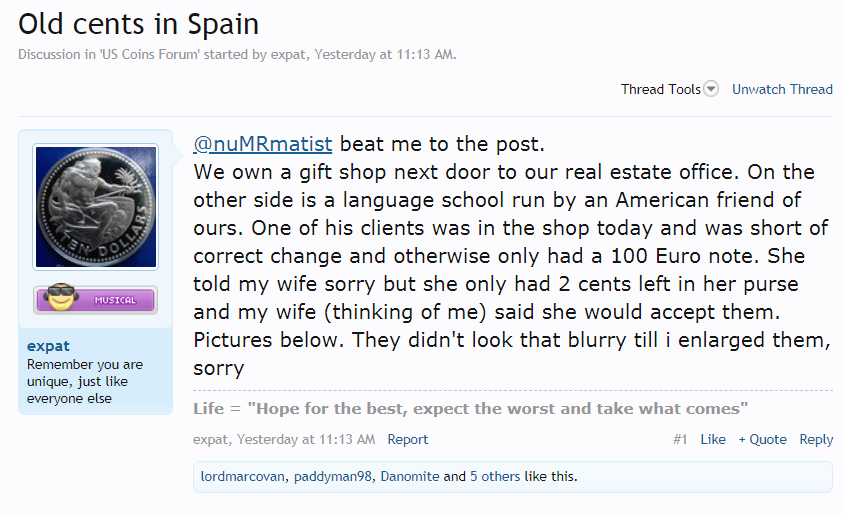Open expat username in the sidebar
The height and width of the screenshot is (514, 845).
click(x=49, y=346)
